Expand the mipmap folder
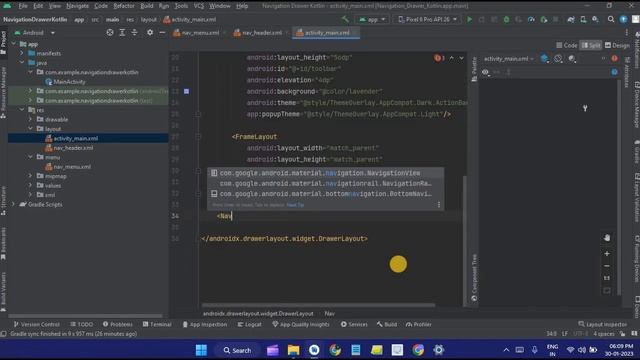This screenshot has height=360, width=640. (x=30, y=176)
